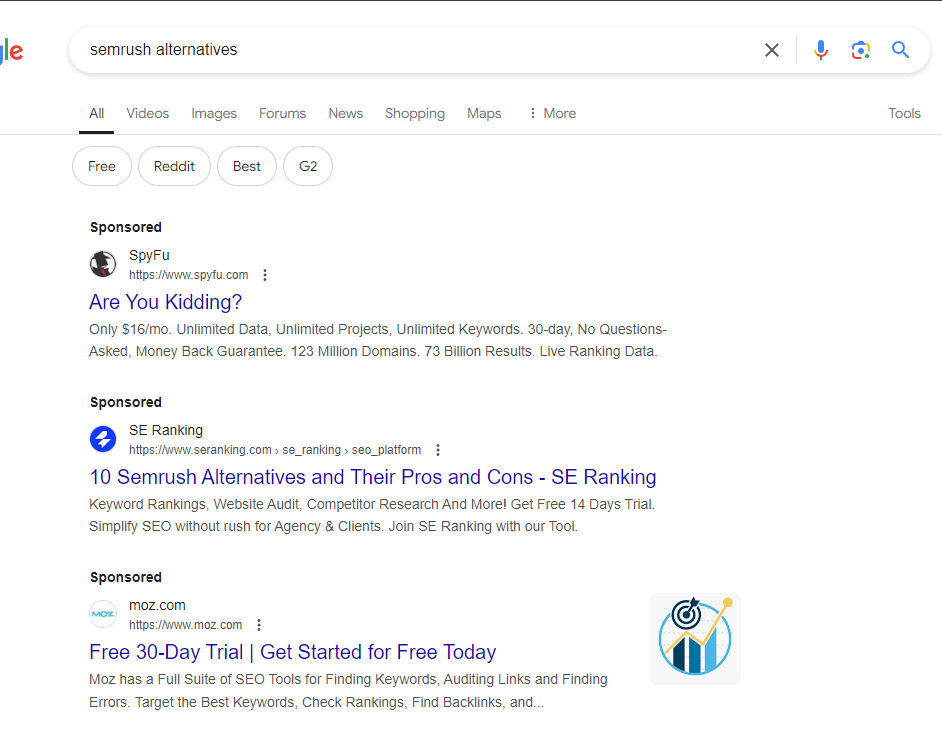The width and height of the screenshot is (942, 740).
Task: Switch to the Forums tab
Action: click(x=282, y=114)
